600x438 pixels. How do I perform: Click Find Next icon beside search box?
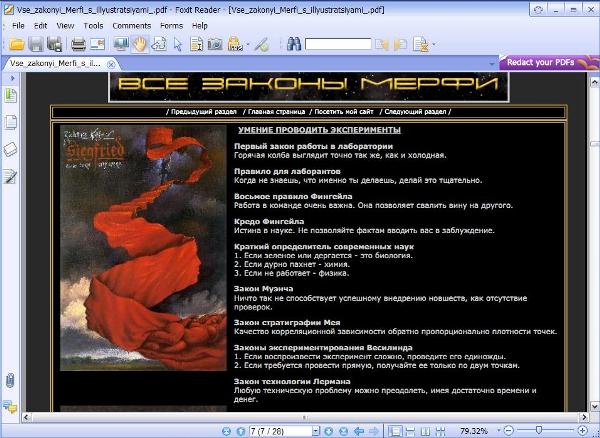coord(400,44)
